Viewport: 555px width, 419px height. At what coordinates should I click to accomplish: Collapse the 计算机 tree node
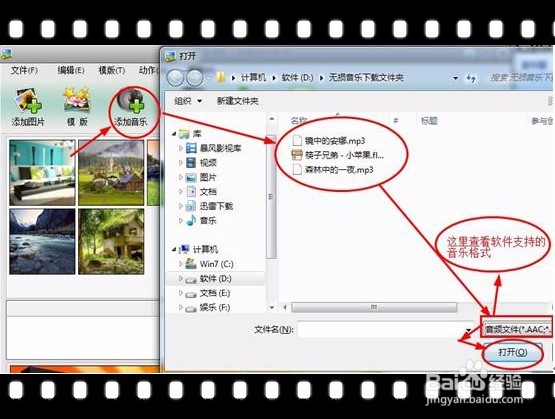pos(174,249)
